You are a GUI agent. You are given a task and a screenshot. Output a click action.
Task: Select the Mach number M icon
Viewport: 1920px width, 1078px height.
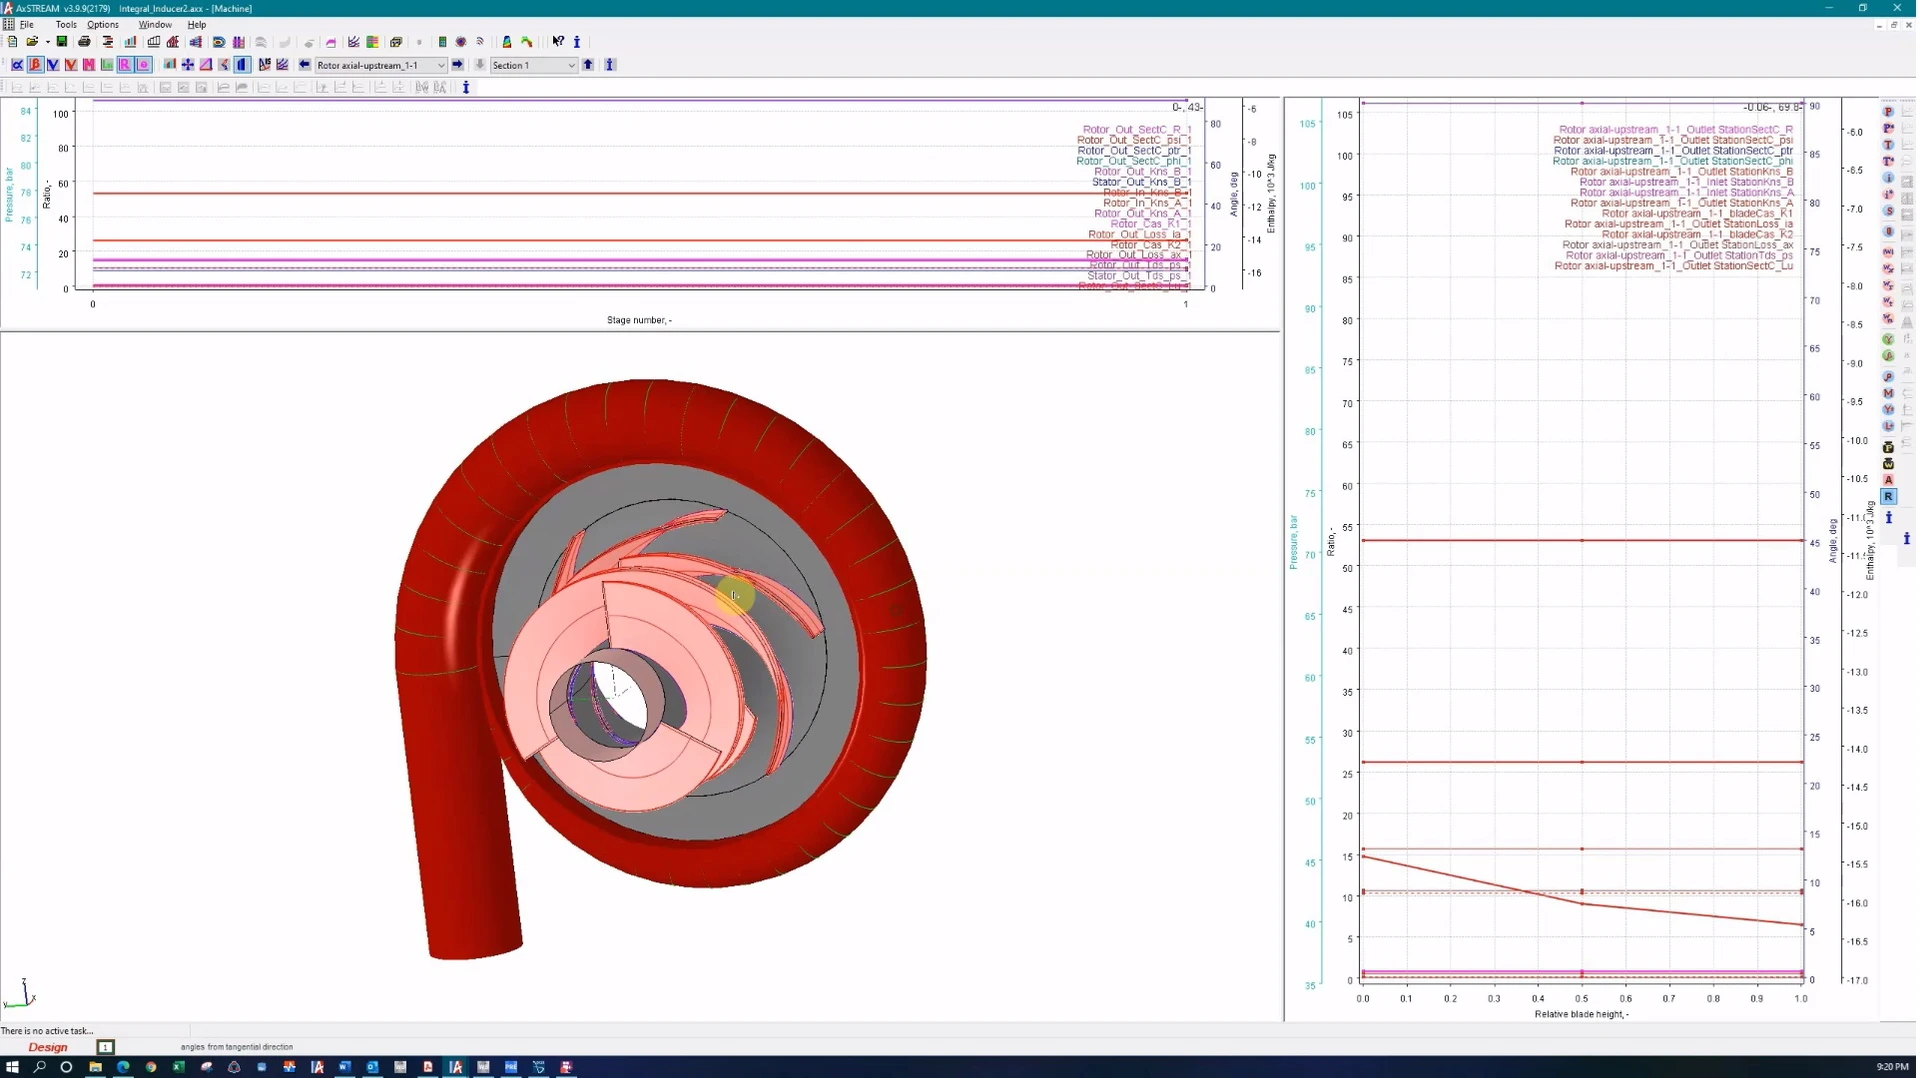coord(1888,393)
